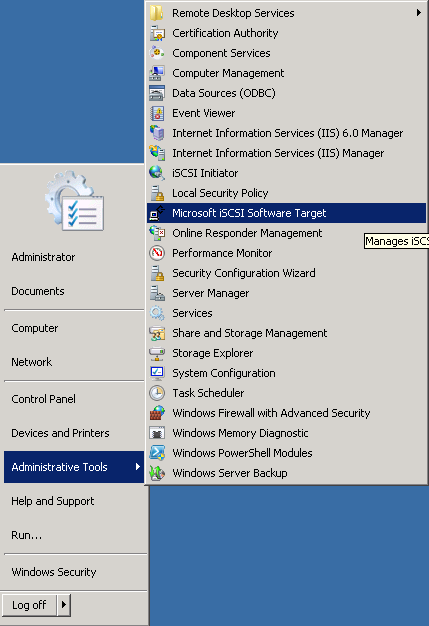Open Devices and Printers
Screen dimensions: 429x626
[74, 433]
